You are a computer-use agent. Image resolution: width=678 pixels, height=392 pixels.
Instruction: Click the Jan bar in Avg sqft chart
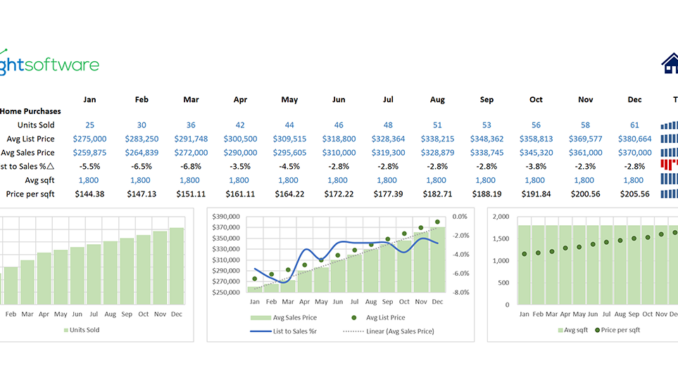(524, 265)
